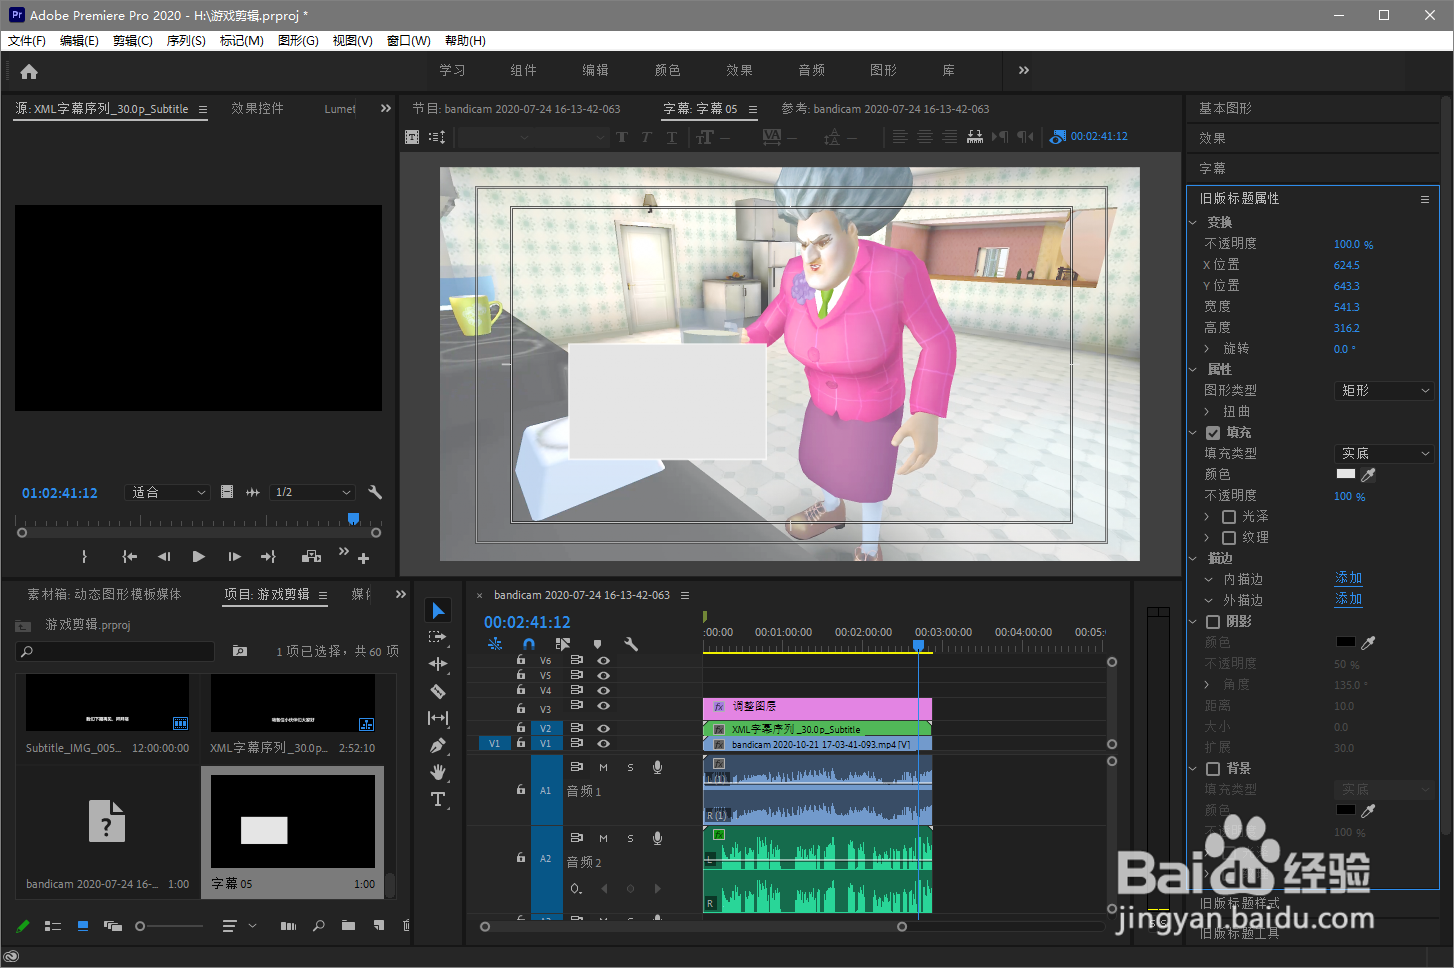Open 旧版标题属性 panel menu
Viewport: 1454px width, 968px height.
(1424, 199)
